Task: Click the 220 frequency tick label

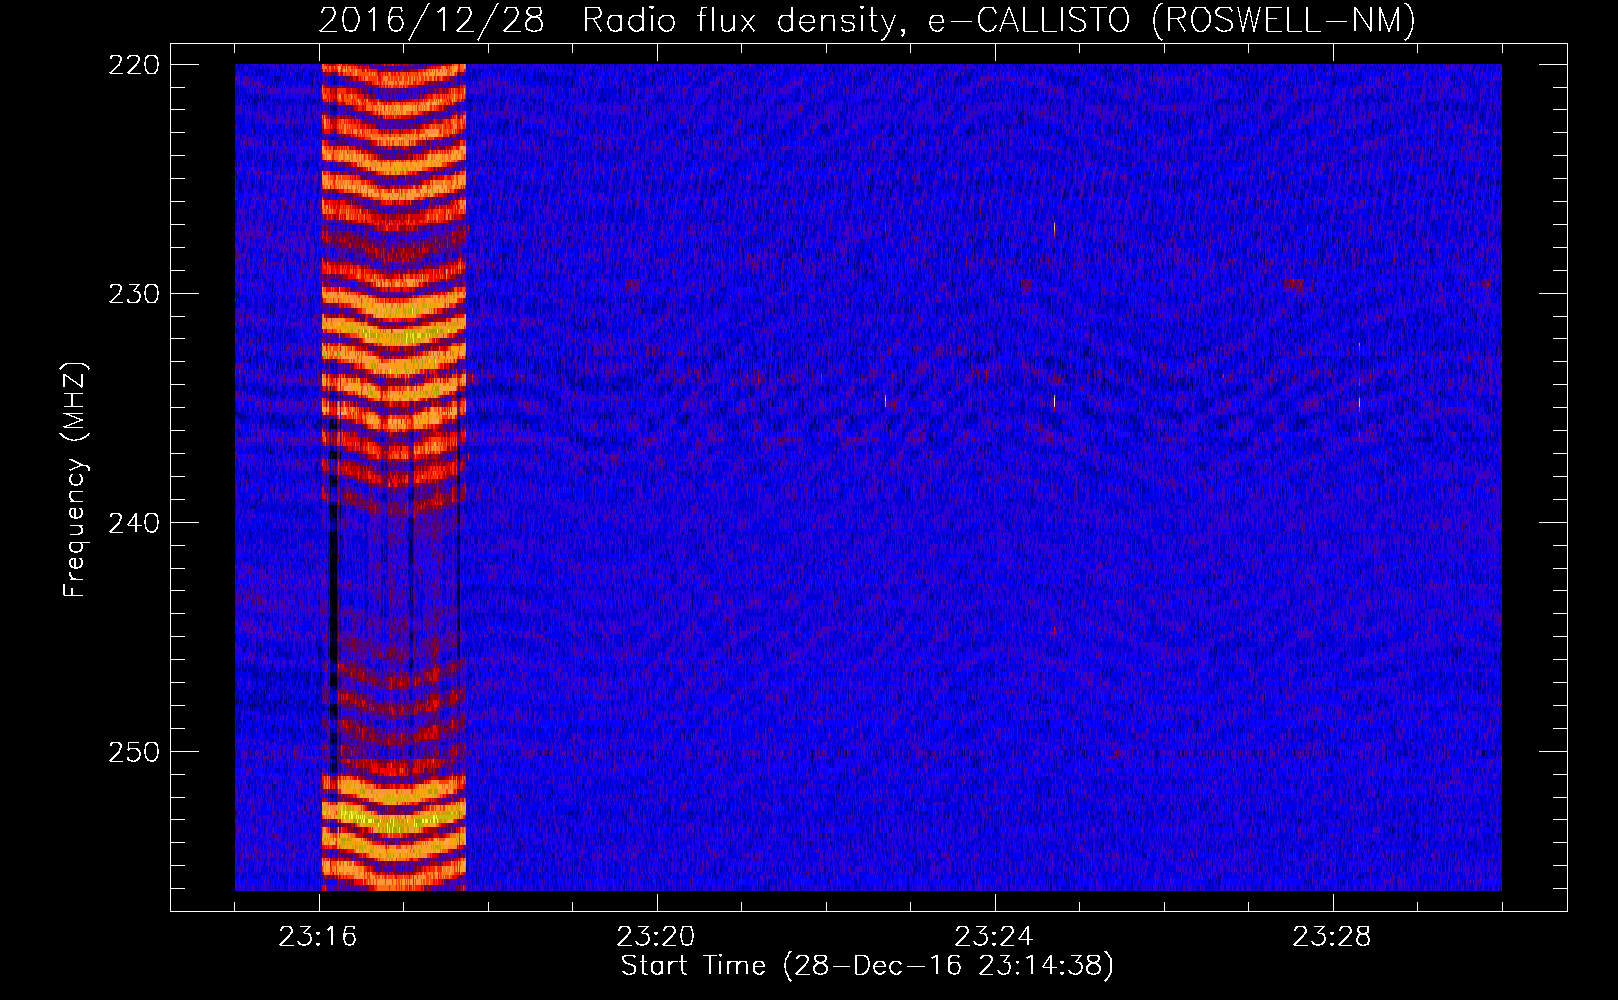Action: (x=133, y=65)
